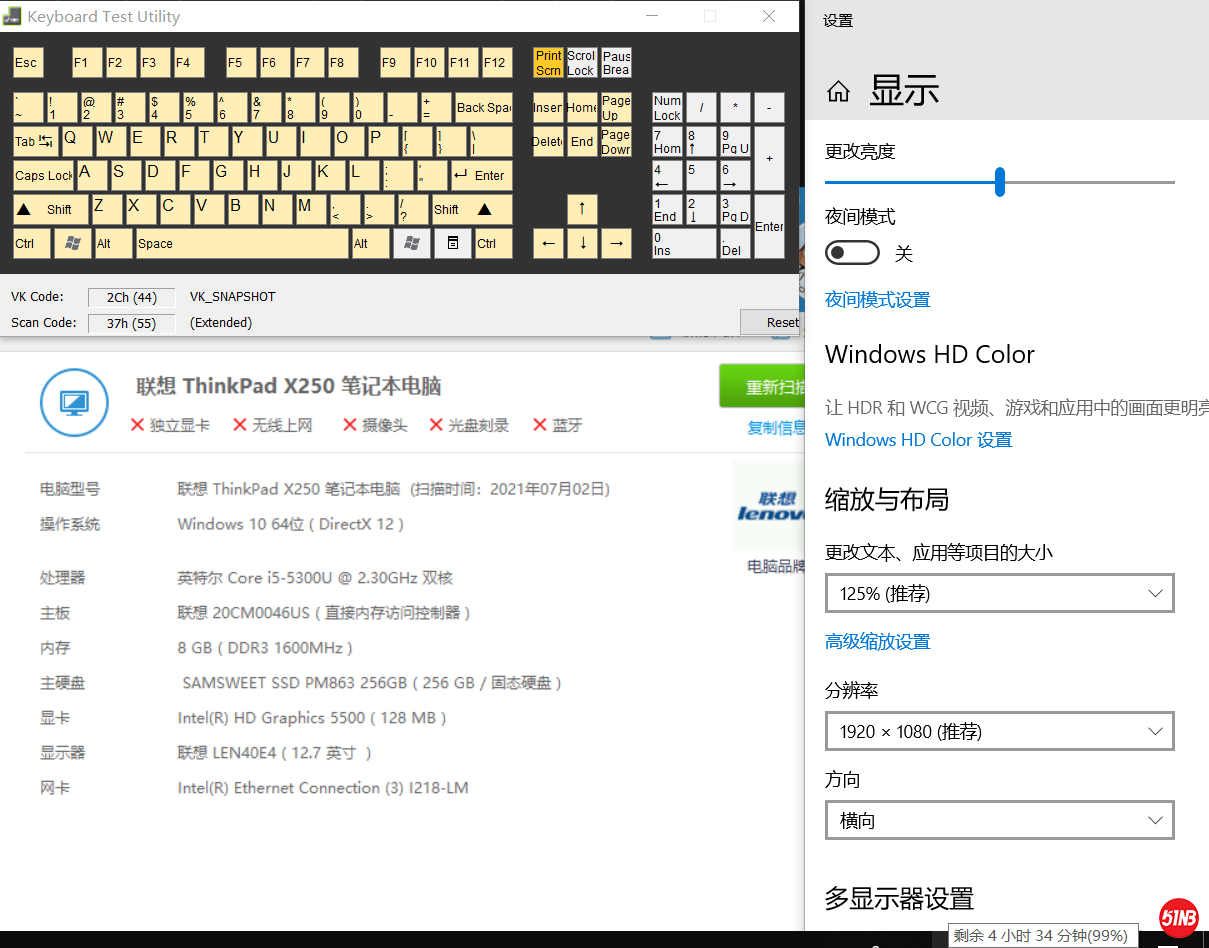
Task: Toggle the night mode switch
Action: [x=852, y=253]
